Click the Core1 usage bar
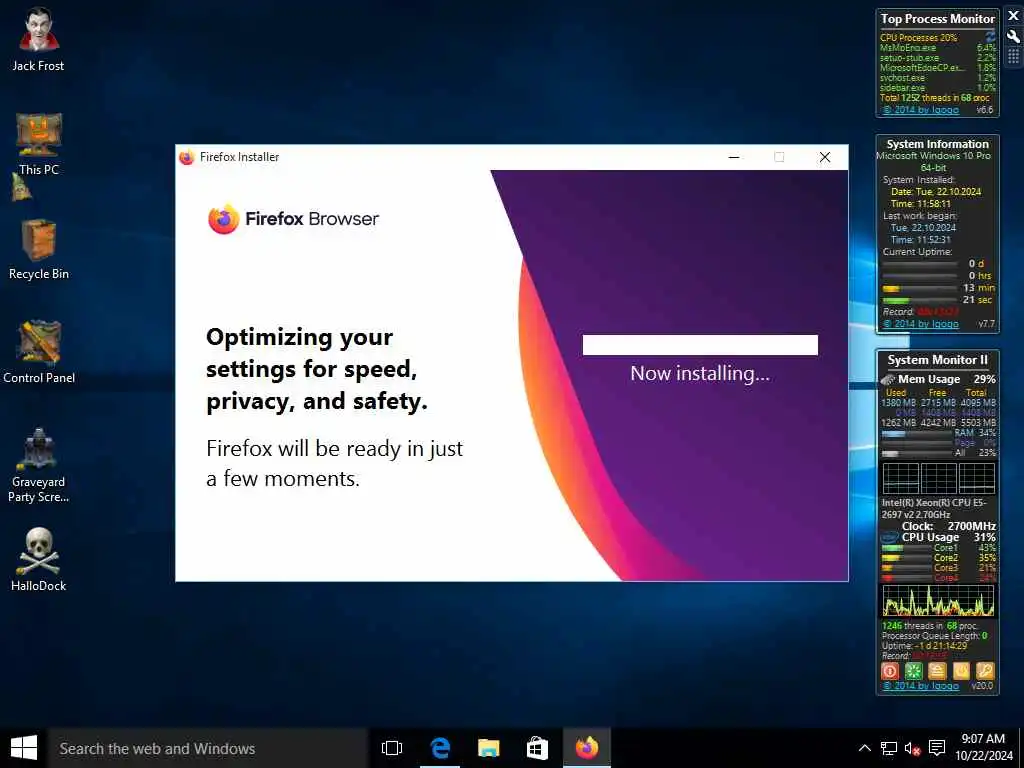 point(906,549)
